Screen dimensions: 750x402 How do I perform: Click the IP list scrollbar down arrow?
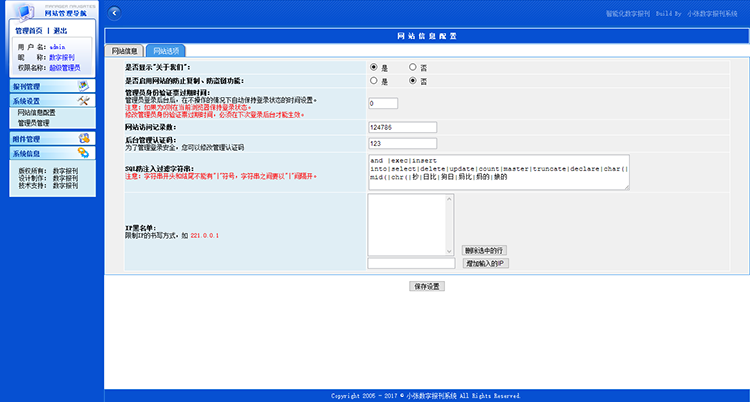pyautogui.click(x=449, y=251)
